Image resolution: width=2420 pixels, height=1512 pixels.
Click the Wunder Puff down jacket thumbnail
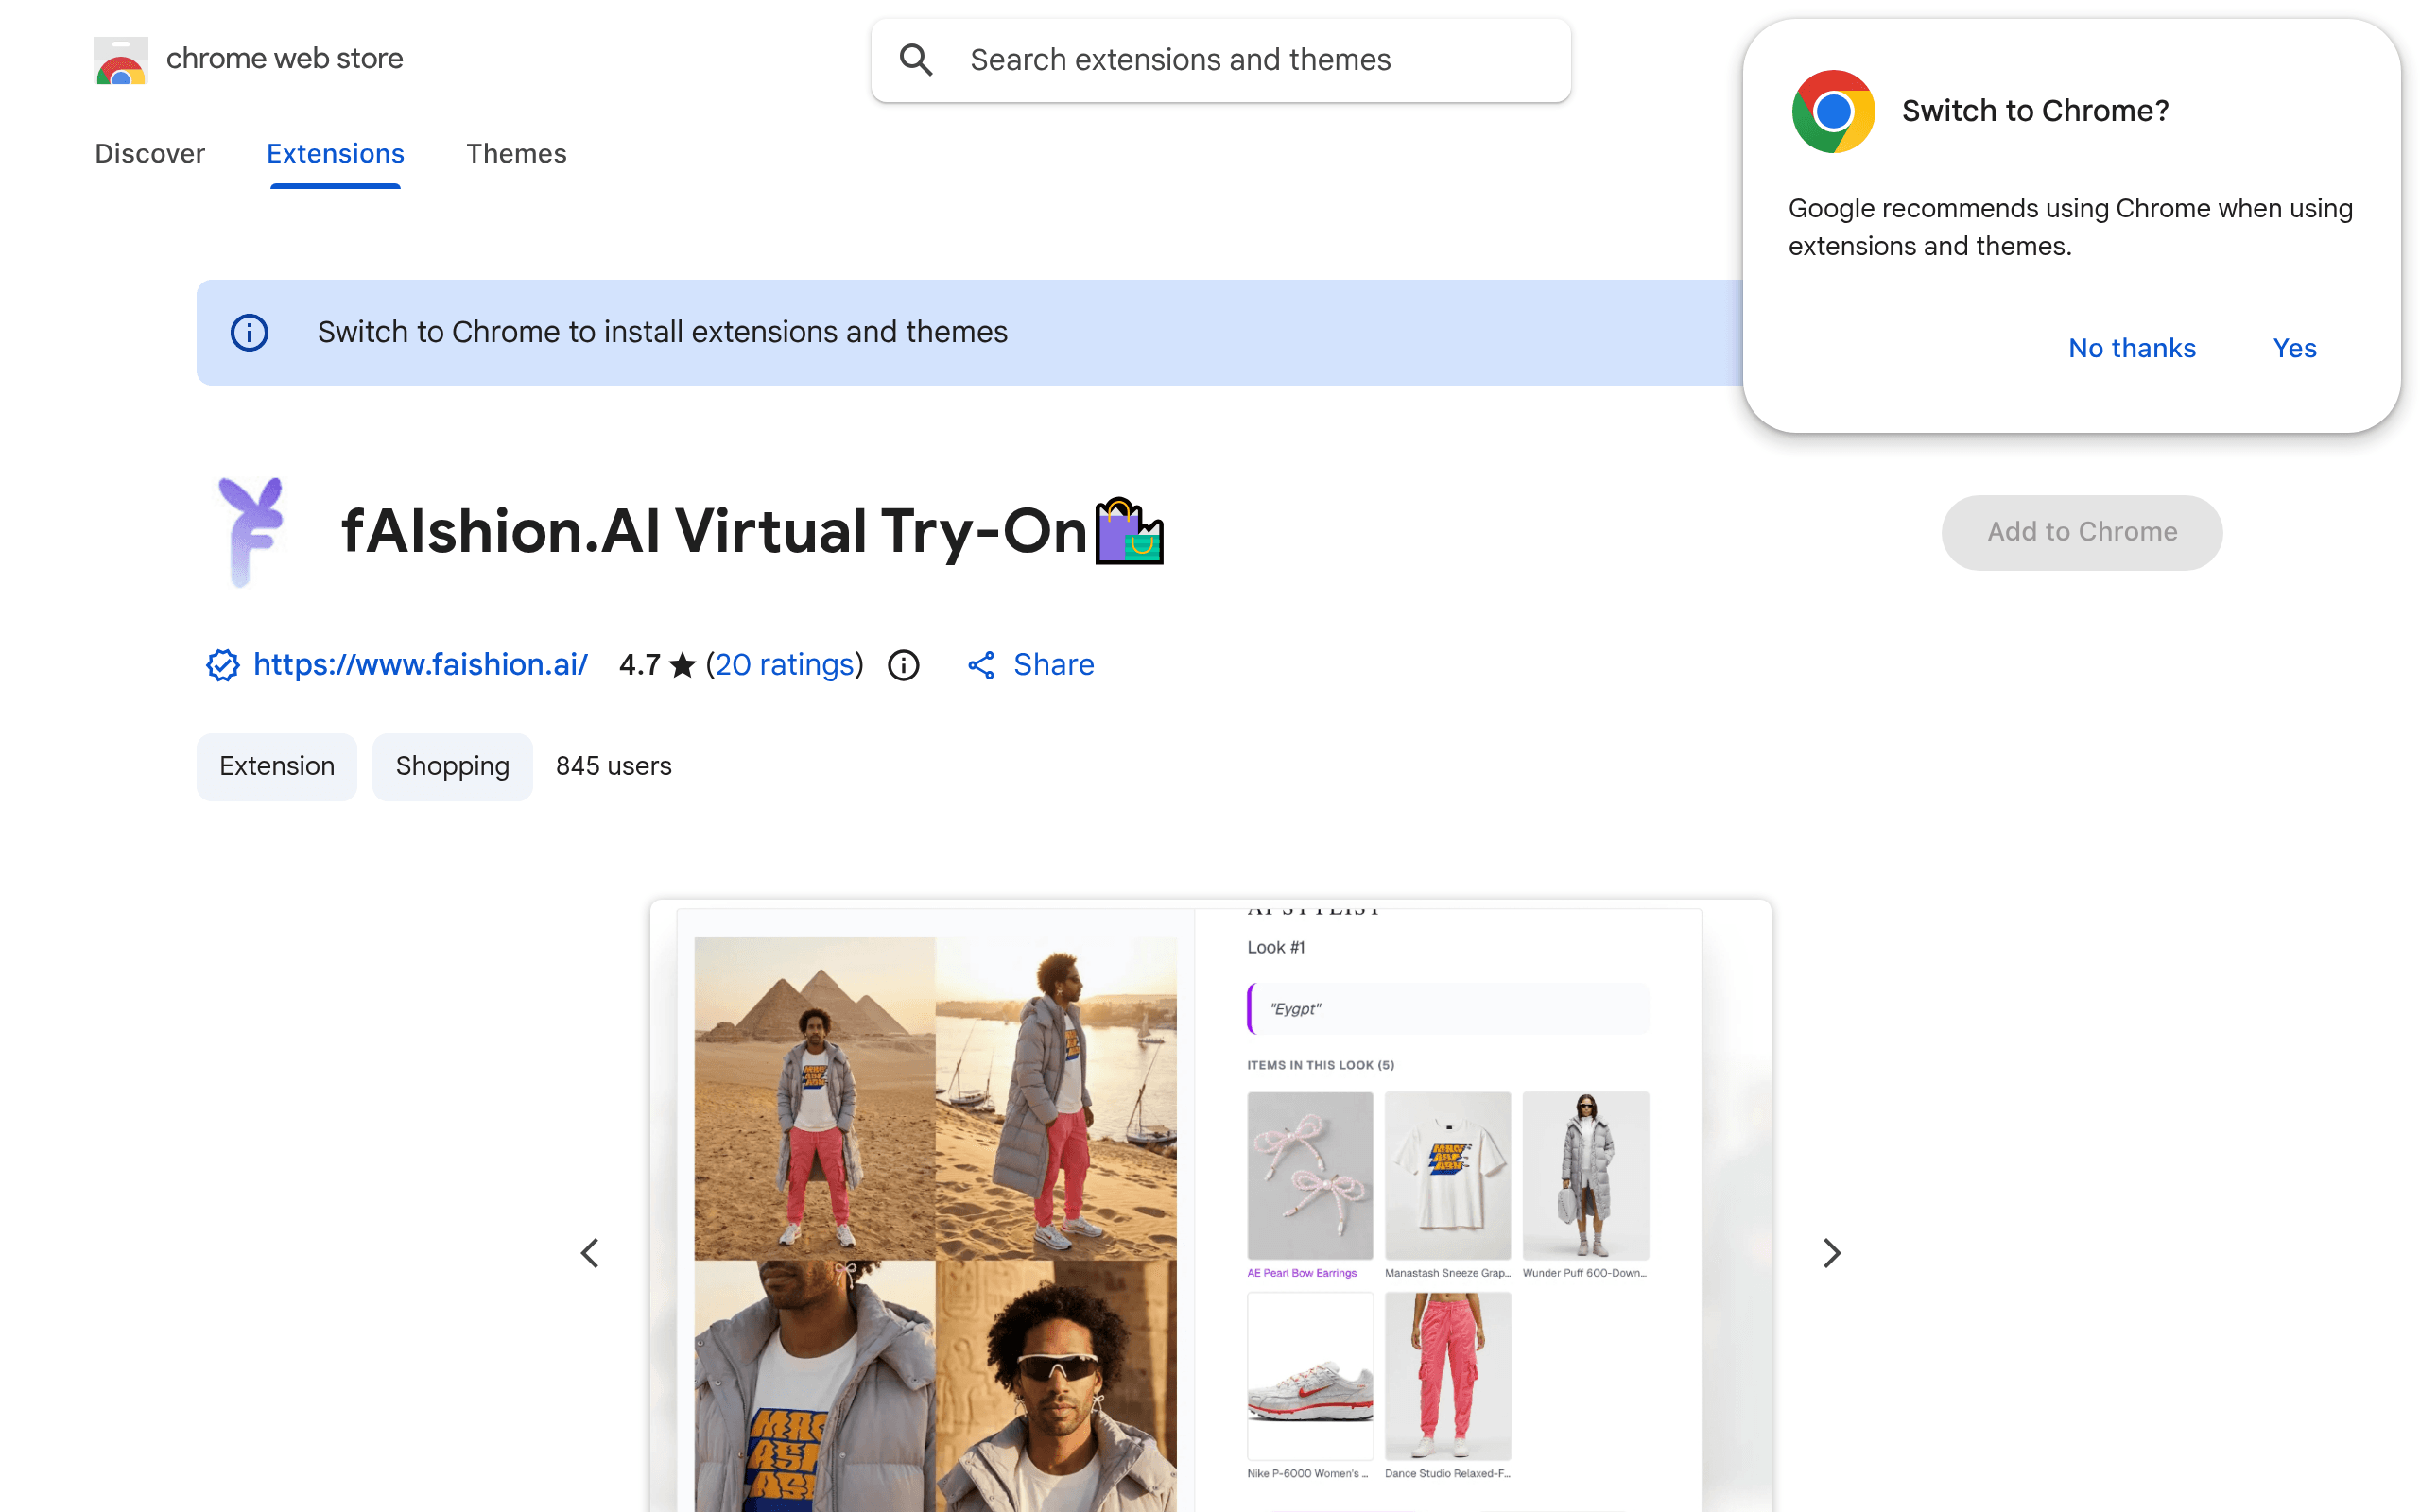(x=1585, y=1175)
